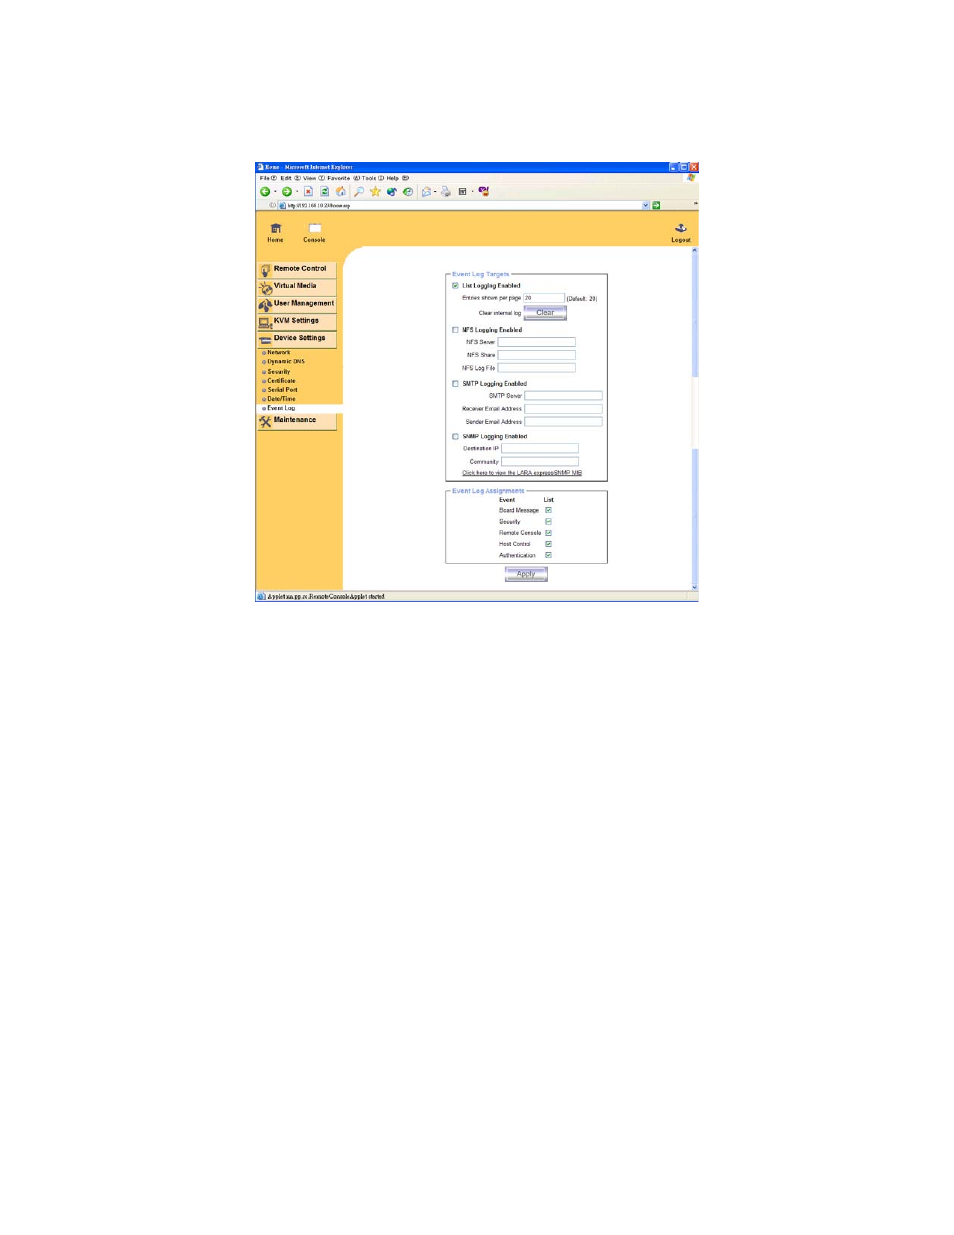This screenshot has height=1235, width=954.
Task: Click the Messenger icon in toolbar
Action: (484, 192)
